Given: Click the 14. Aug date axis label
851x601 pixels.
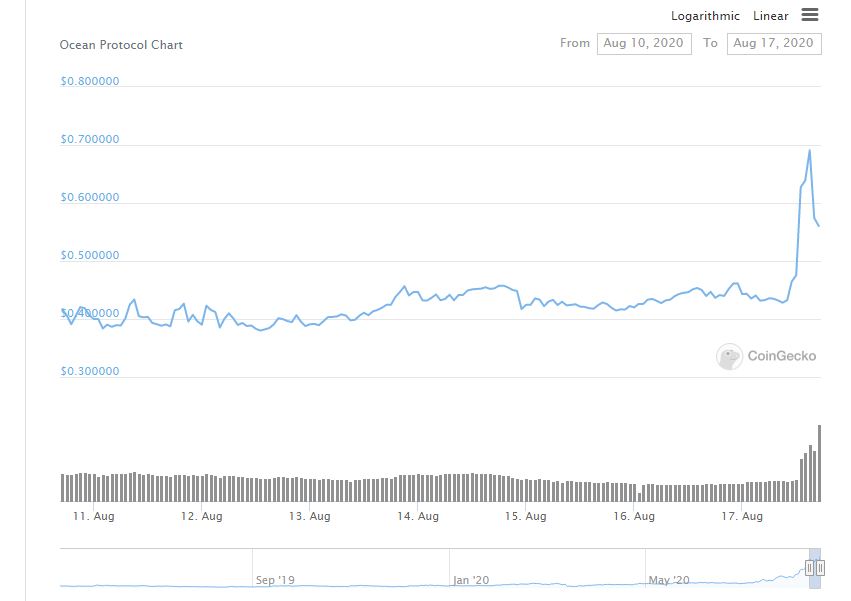Looking at the screenshot, I should click(x=418, y=517).
